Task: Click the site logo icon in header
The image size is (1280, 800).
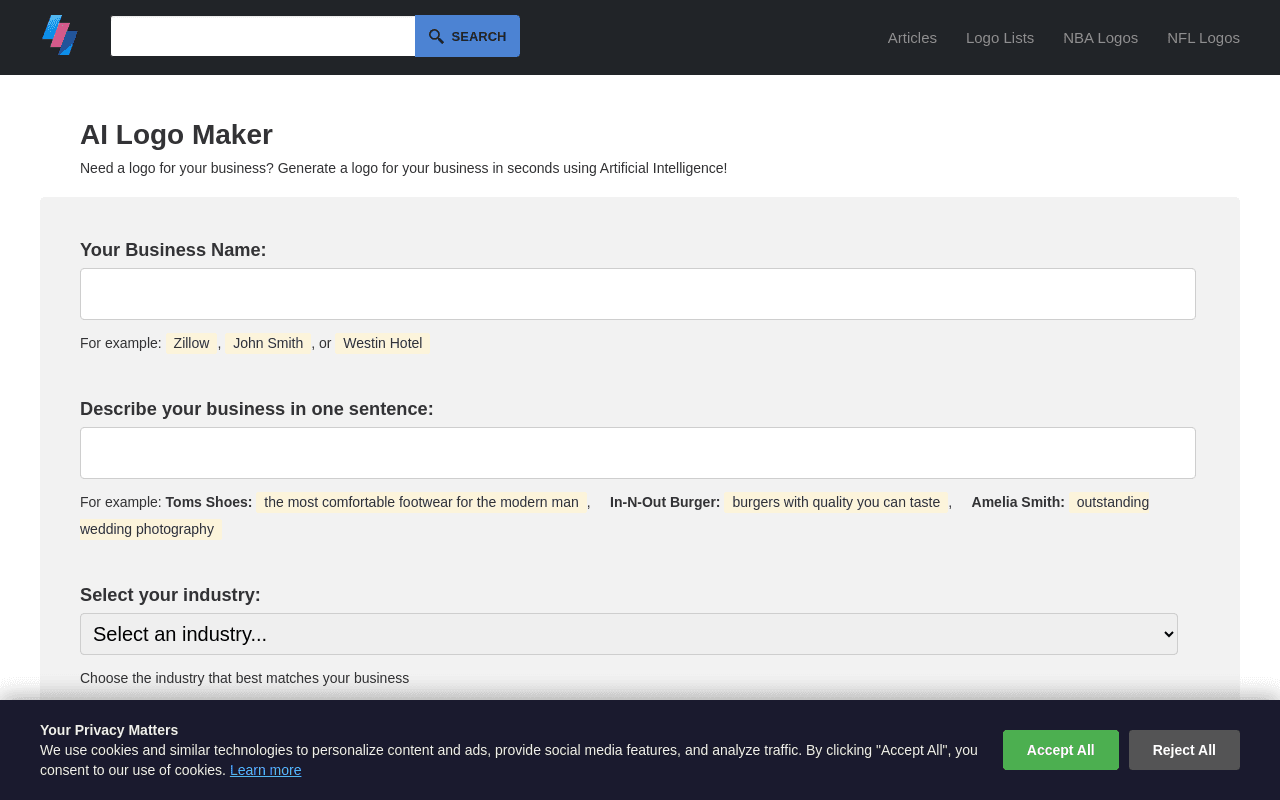Action: coord(60,35)
